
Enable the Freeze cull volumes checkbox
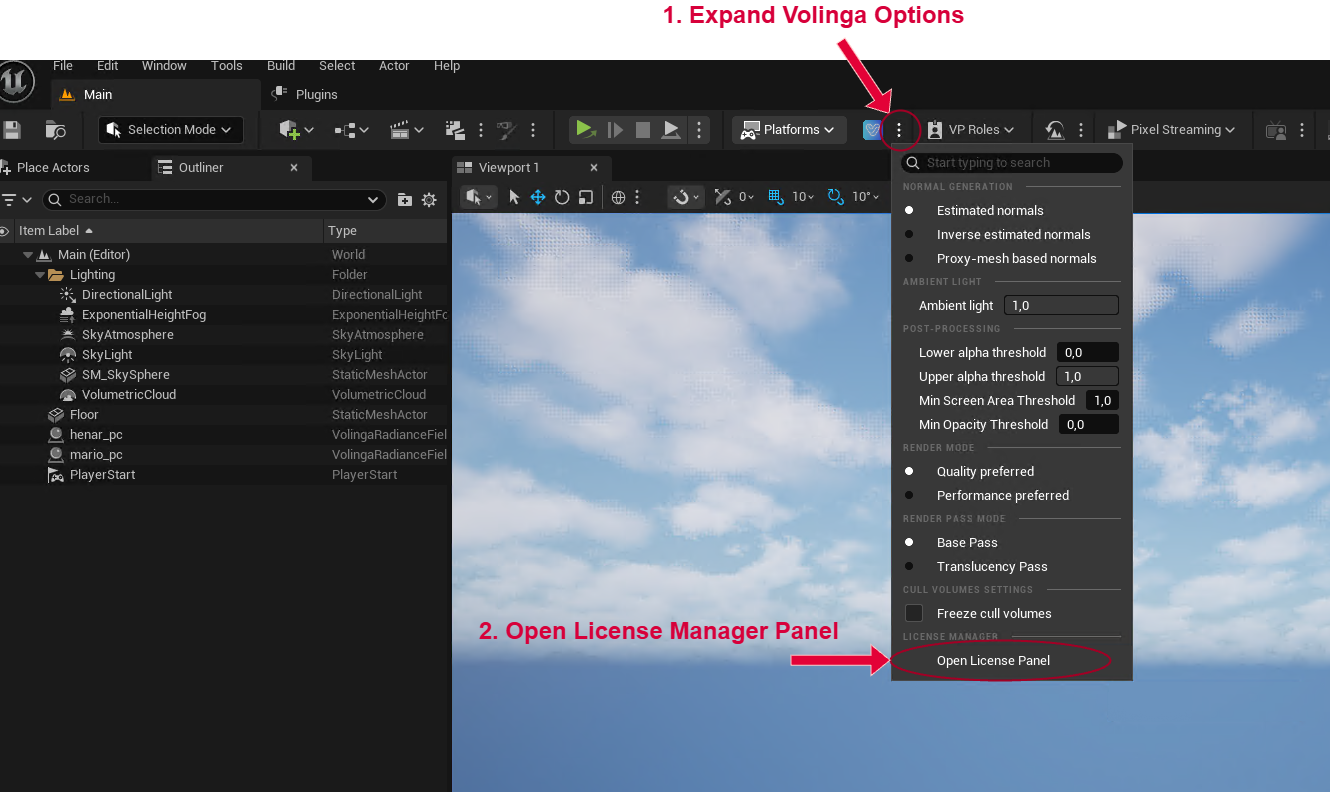tap(914, 613)
